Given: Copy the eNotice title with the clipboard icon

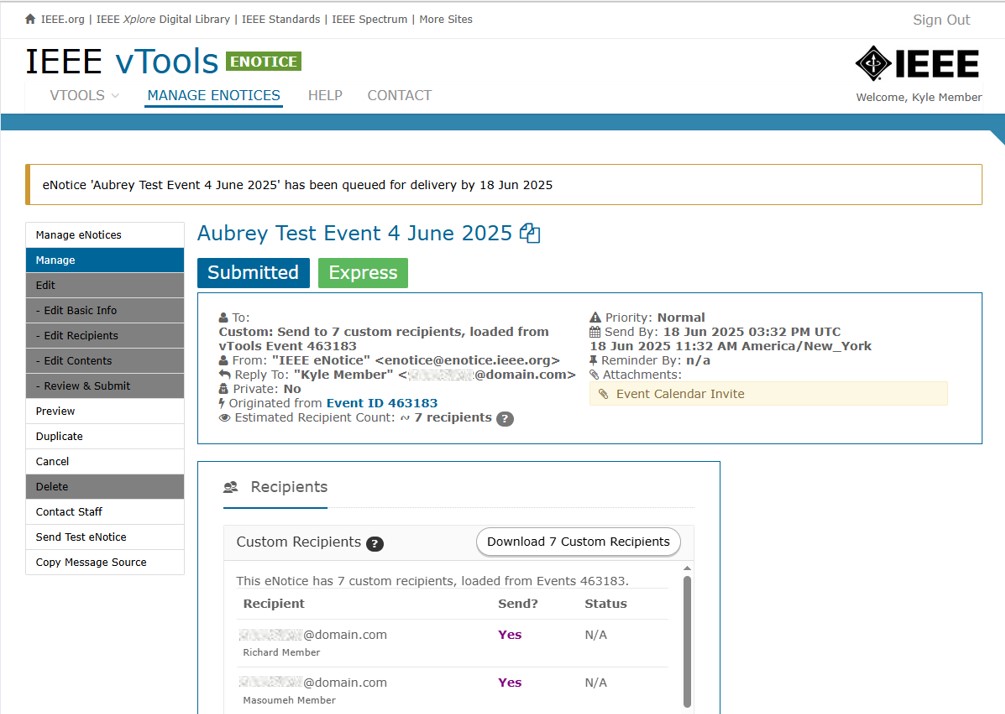Looking at the screenshot, I should 530,233.
